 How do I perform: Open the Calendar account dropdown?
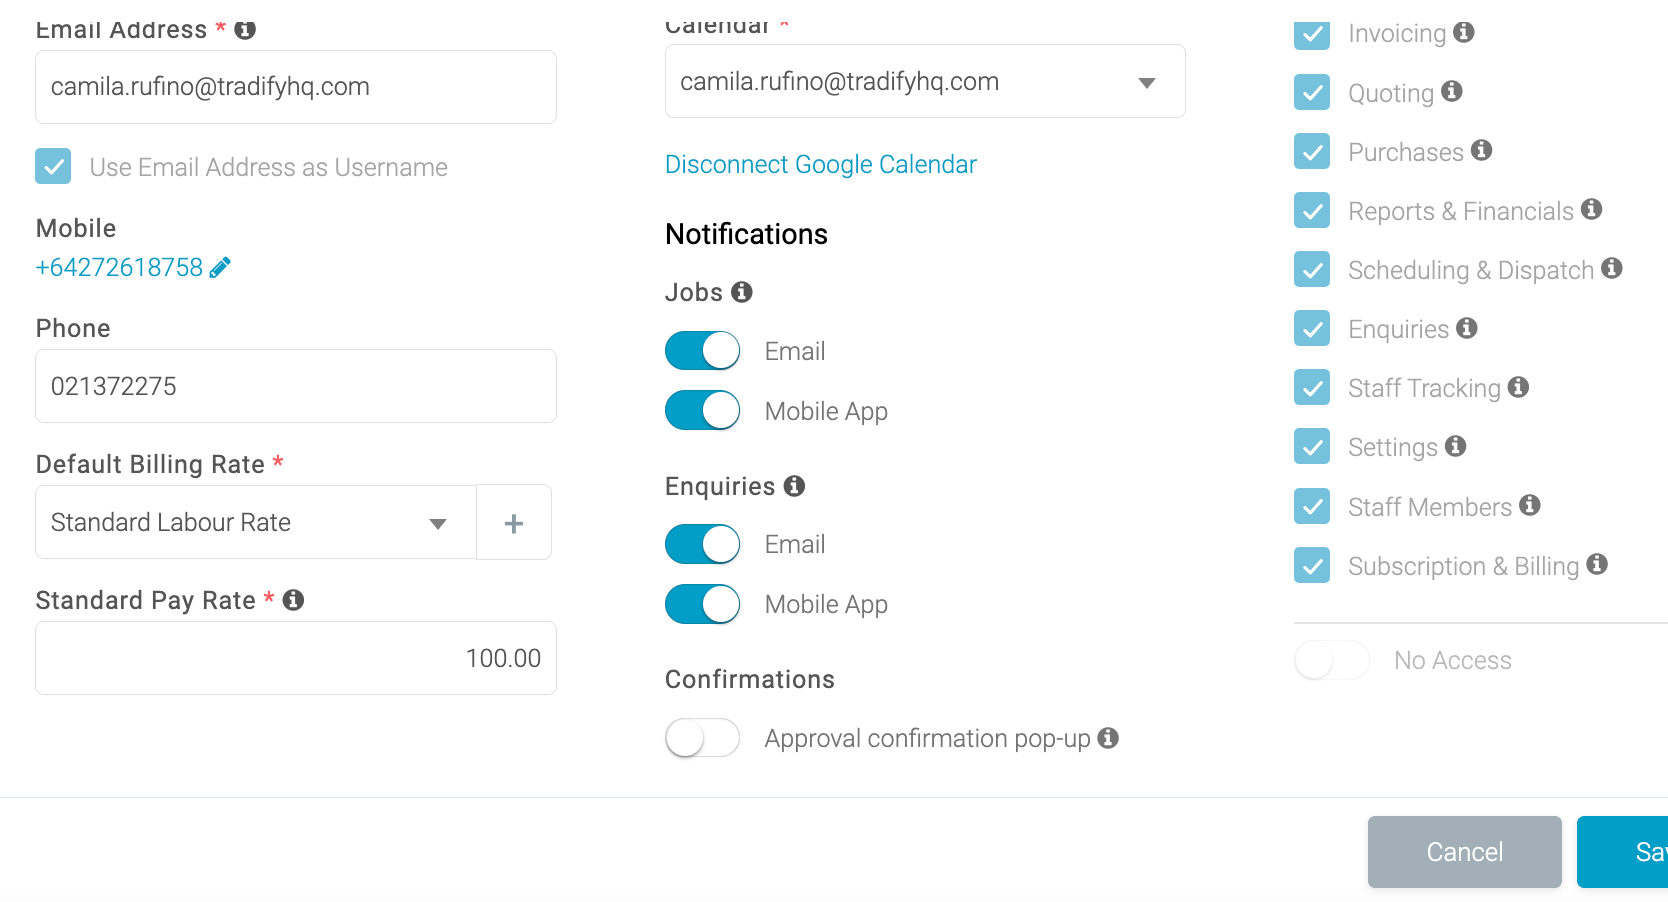[x=1146, y=81]
